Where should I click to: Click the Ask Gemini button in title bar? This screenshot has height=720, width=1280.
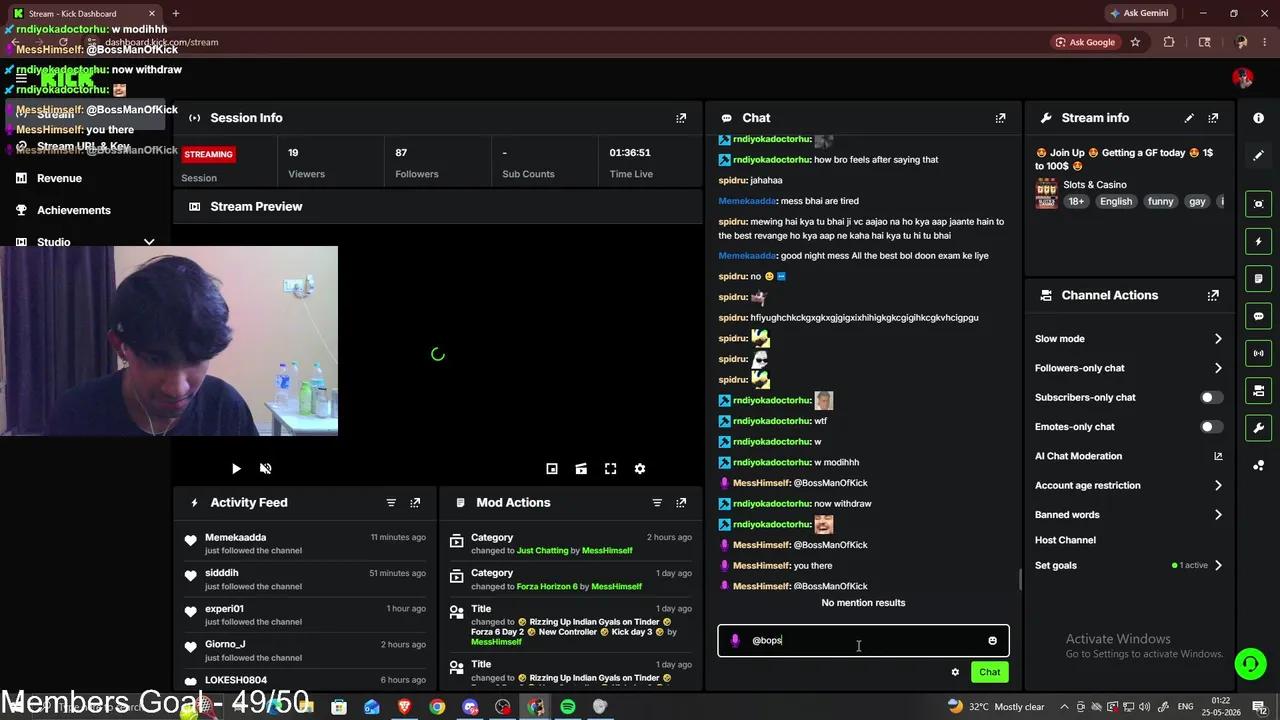click(1138, 13)
